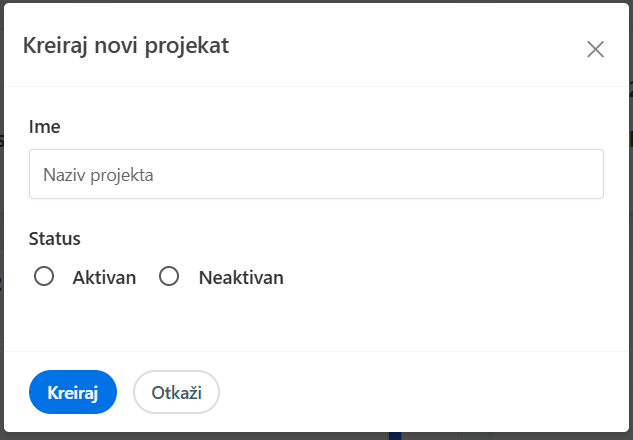Click the X icon in dialog header
633x440 pixels.
[595, 49]
